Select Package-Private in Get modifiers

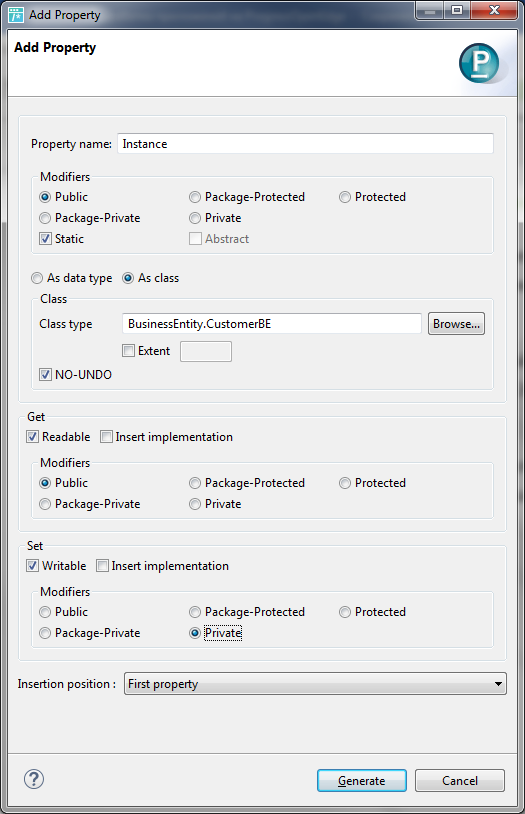[x=45, y=504]
